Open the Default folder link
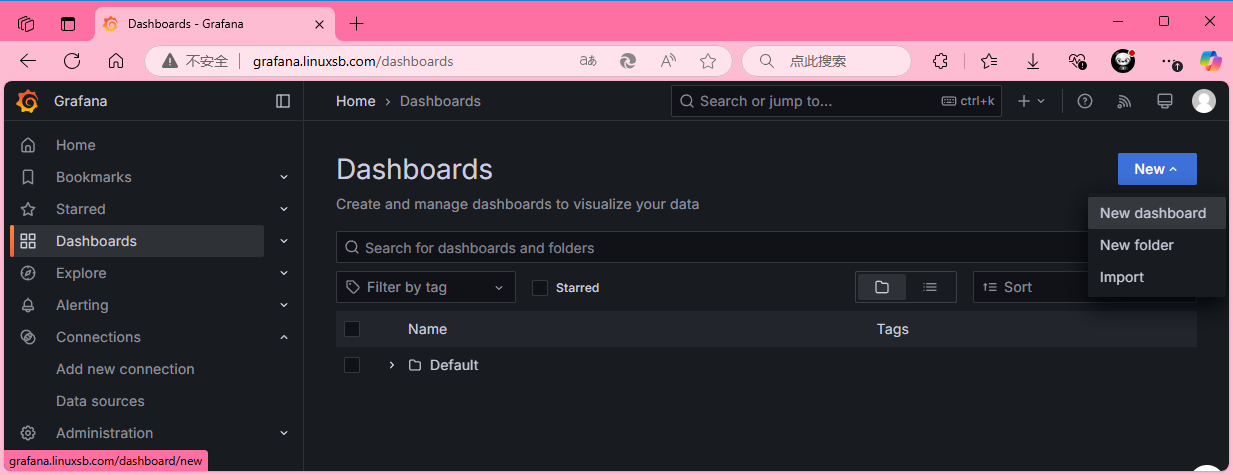1233x475 pixels. [454, 365]
